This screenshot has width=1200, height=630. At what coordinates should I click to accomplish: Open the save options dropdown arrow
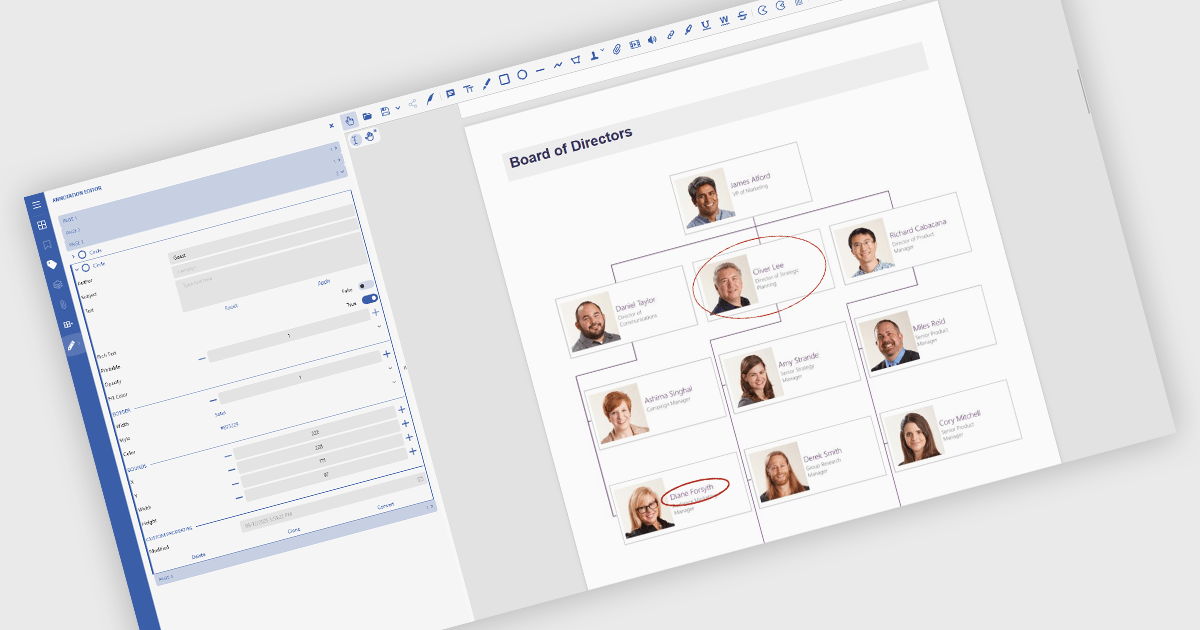point(397,108)
